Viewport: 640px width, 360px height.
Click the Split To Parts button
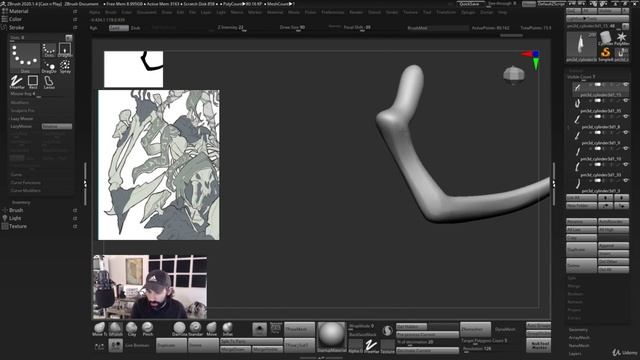pyautogui.click(x=251, y=341)
